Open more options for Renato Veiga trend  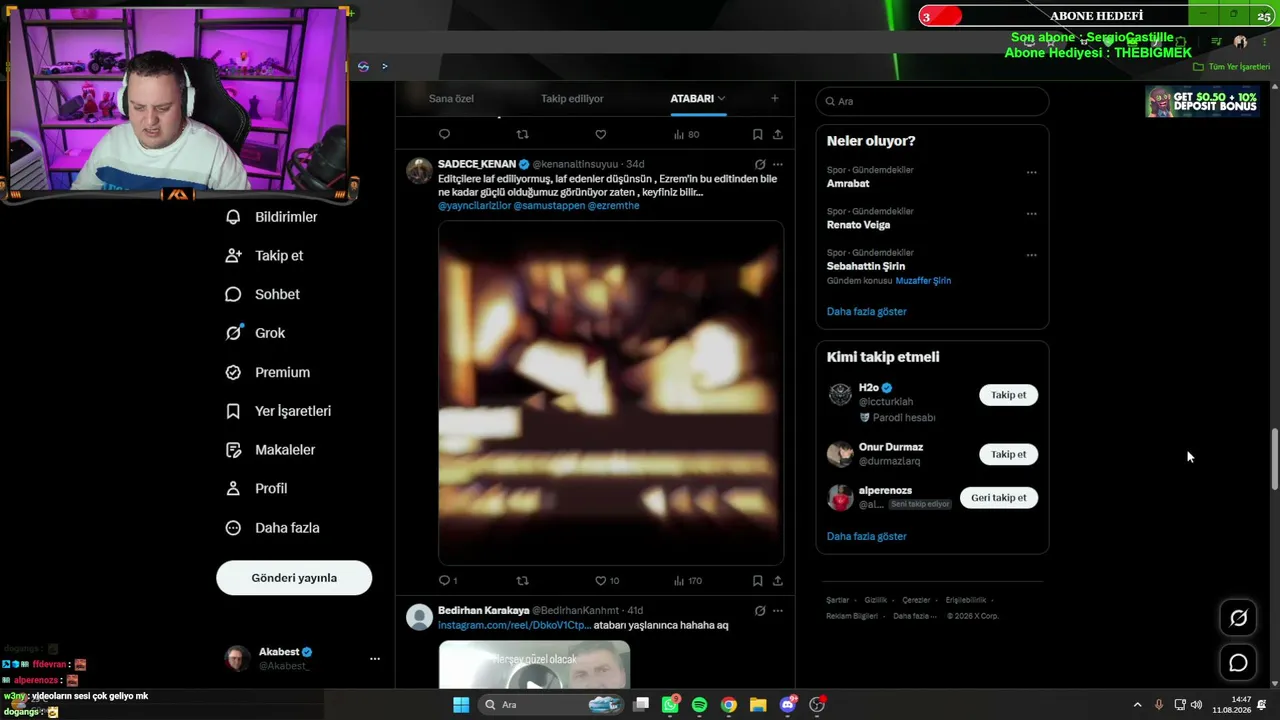coord(1031,214)
